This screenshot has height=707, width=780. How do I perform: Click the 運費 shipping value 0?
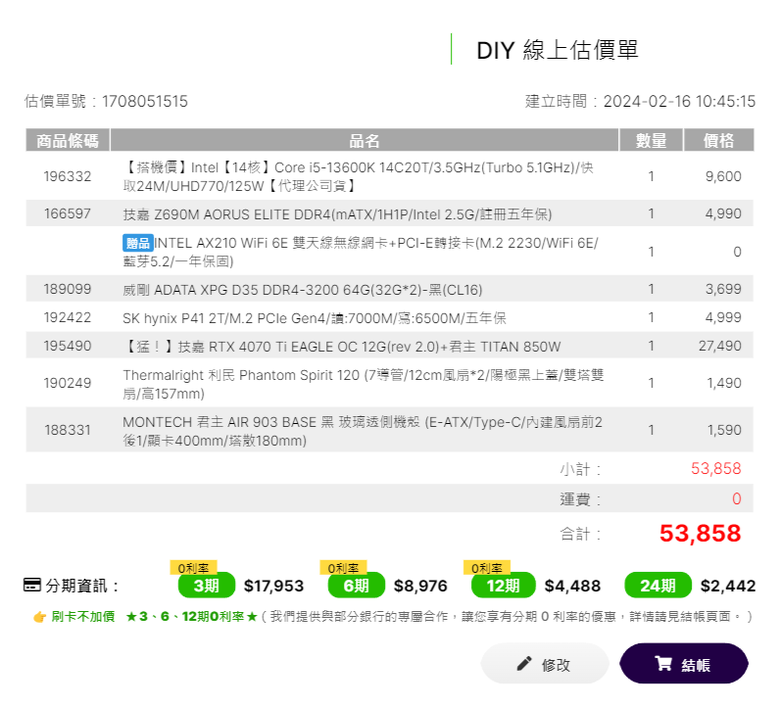click(x=737, y=499)
